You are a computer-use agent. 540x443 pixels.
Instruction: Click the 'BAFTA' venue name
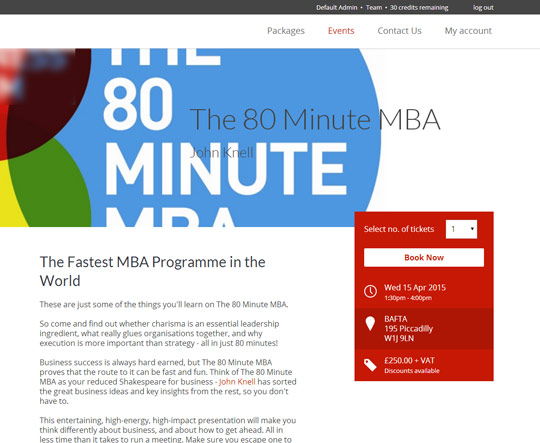[396, 319]
